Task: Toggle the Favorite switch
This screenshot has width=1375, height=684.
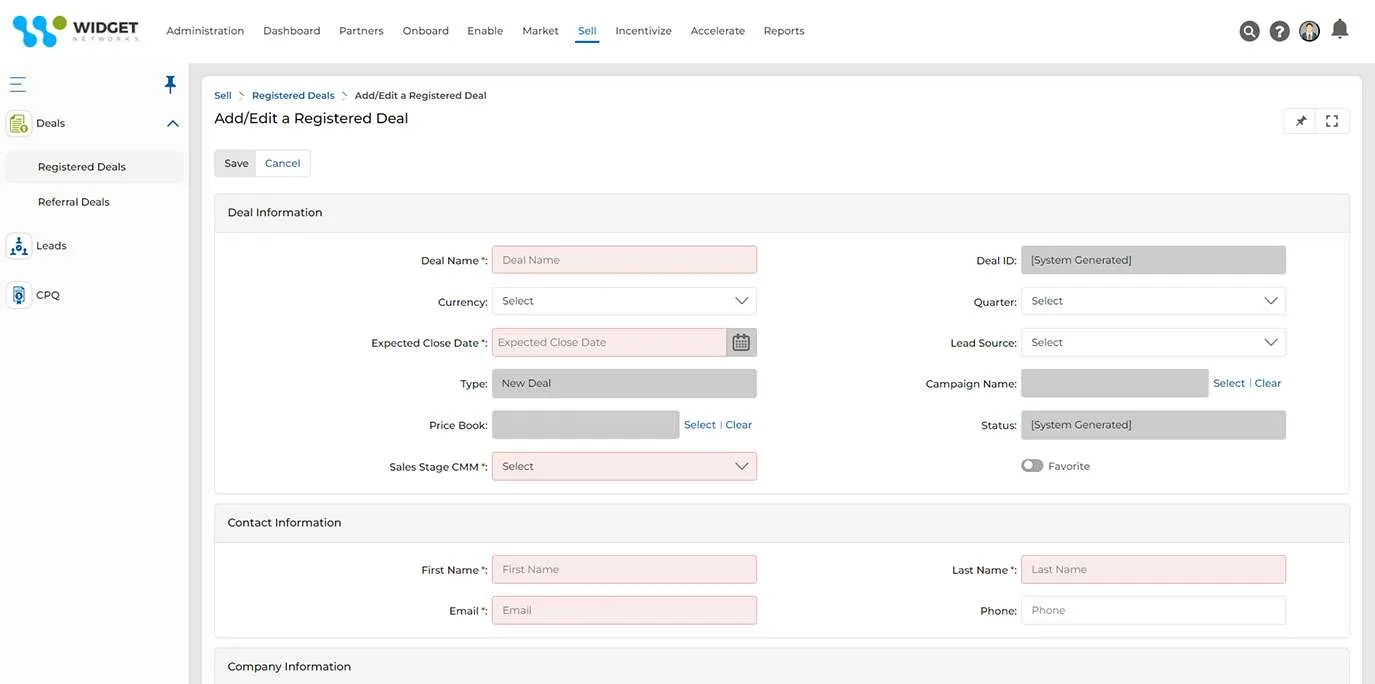Action: click(1032, 466)
